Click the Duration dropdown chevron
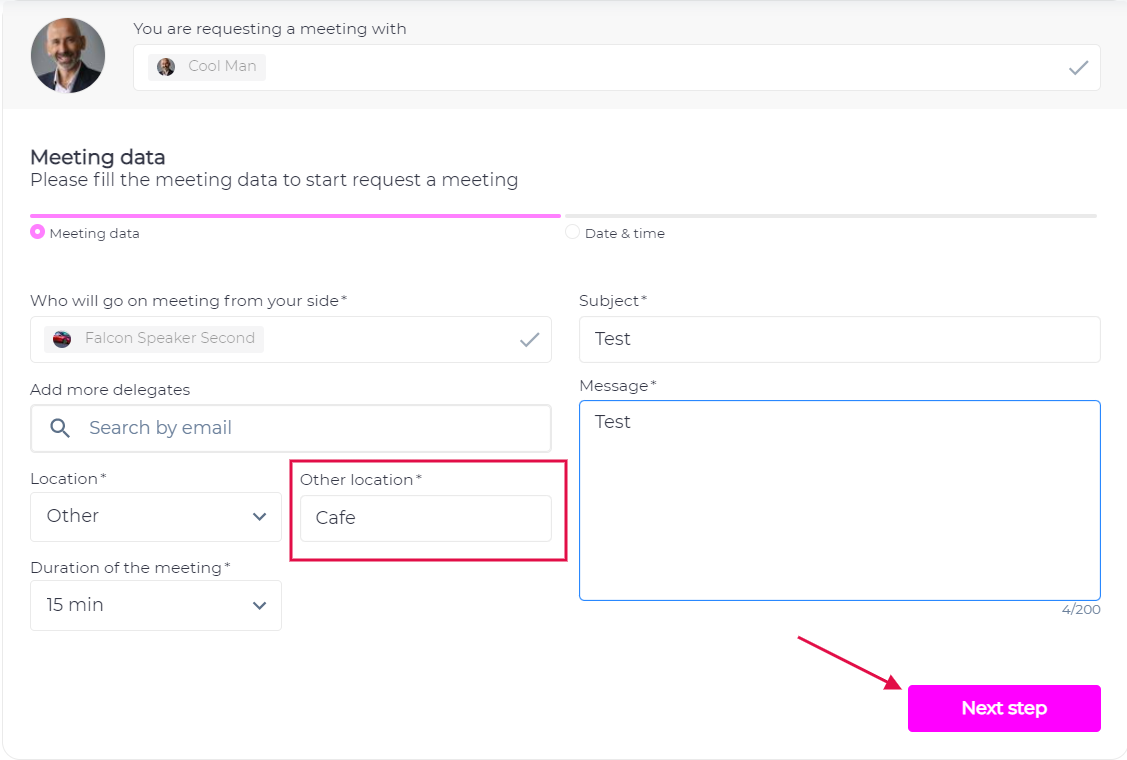 [x=259, y=606]
